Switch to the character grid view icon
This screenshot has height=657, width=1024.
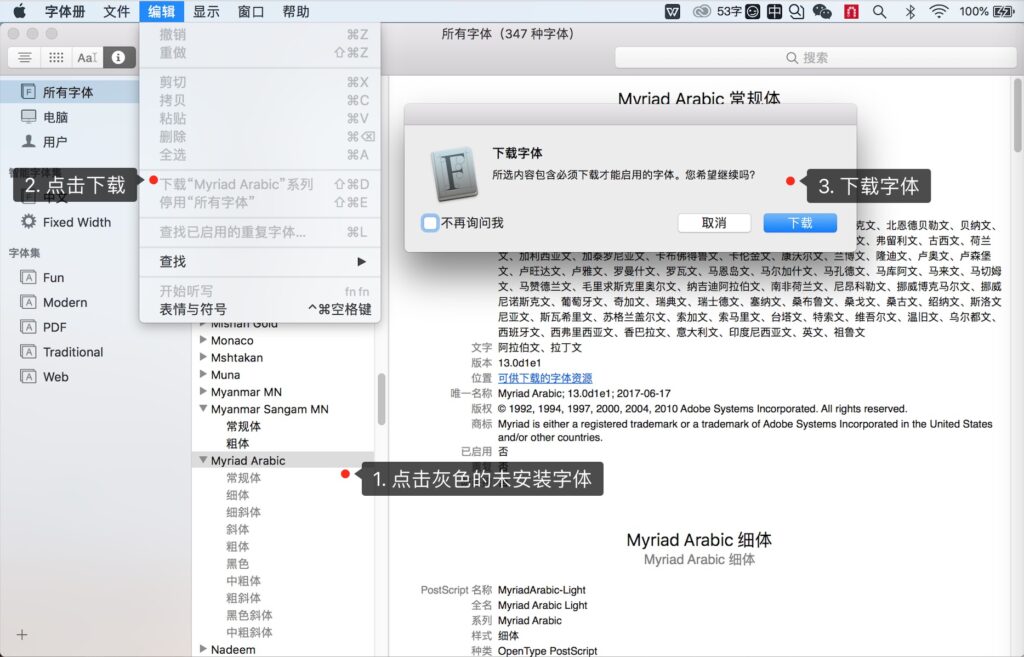(x=56, y=57)
